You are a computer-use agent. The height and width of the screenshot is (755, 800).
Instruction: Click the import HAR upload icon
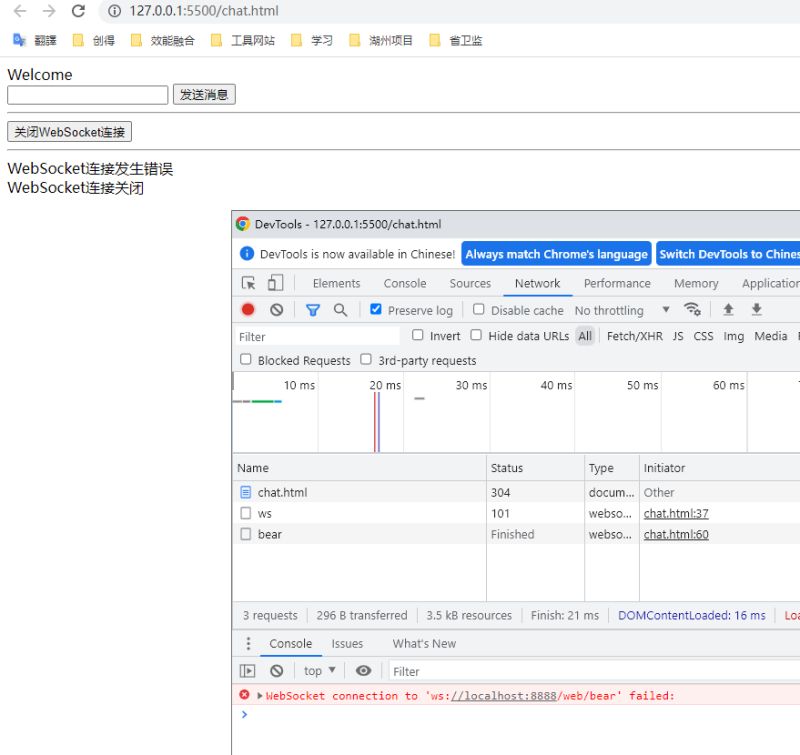[x=729, y=309]
